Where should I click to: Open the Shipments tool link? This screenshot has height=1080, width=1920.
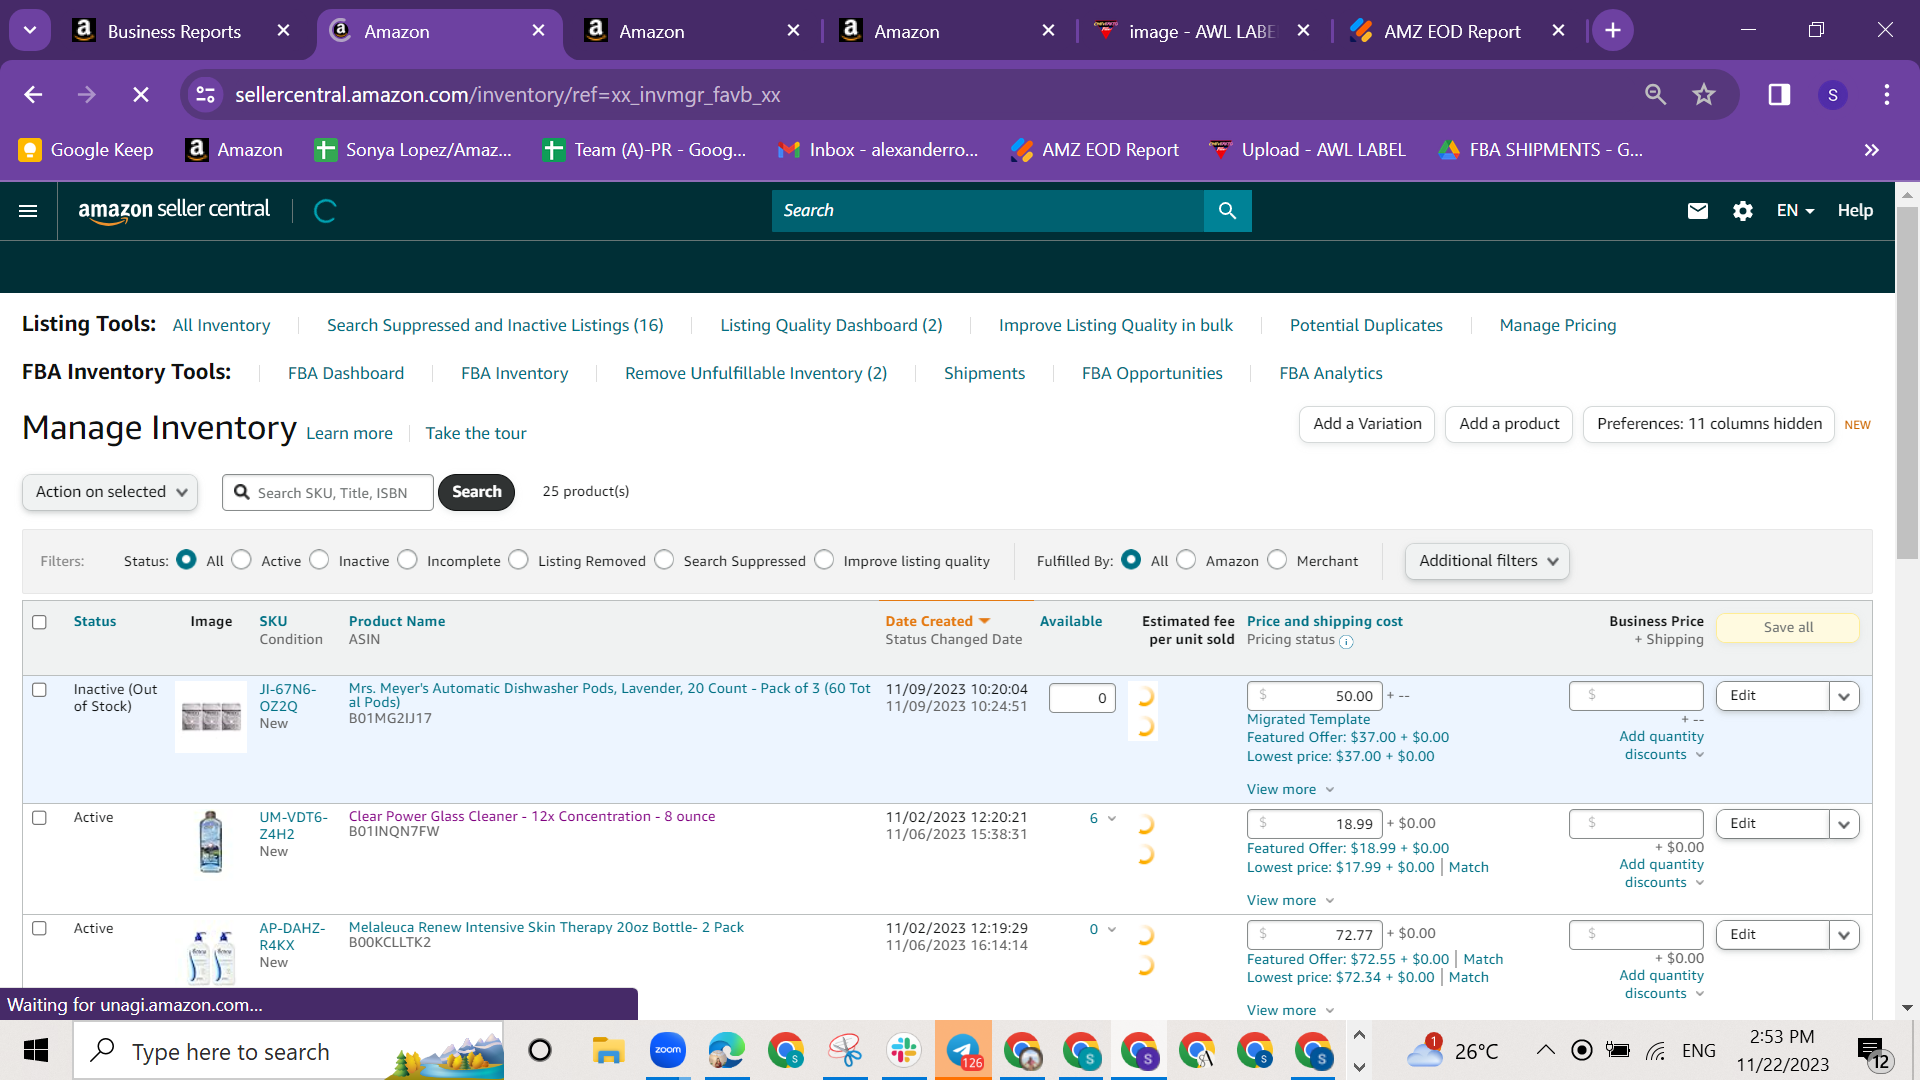[984, 374]
